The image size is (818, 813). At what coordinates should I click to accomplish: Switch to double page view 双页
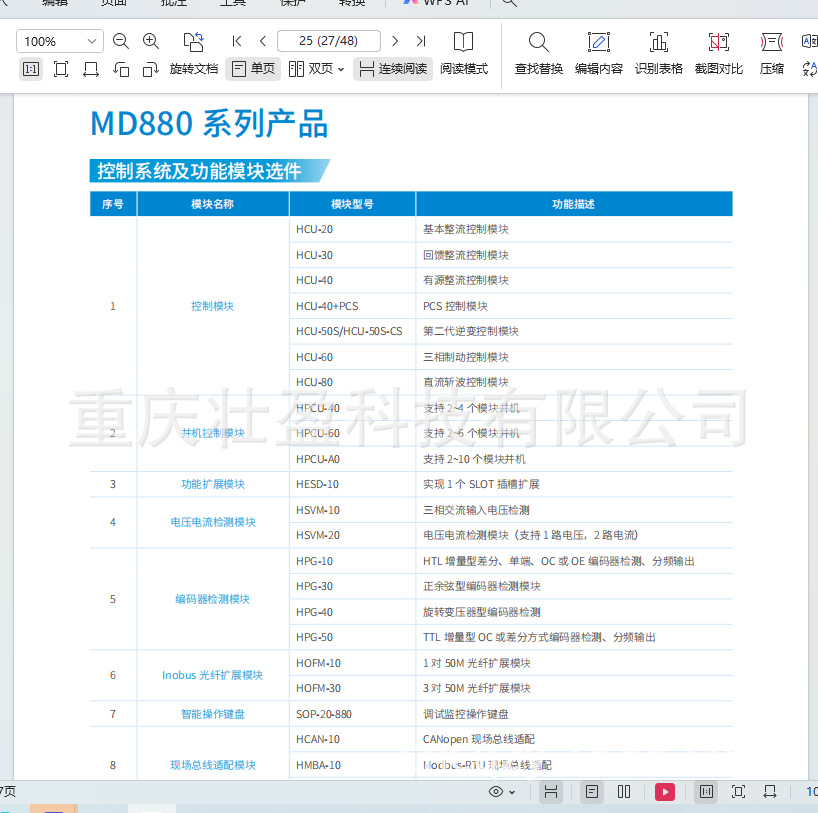click(310, 69)
